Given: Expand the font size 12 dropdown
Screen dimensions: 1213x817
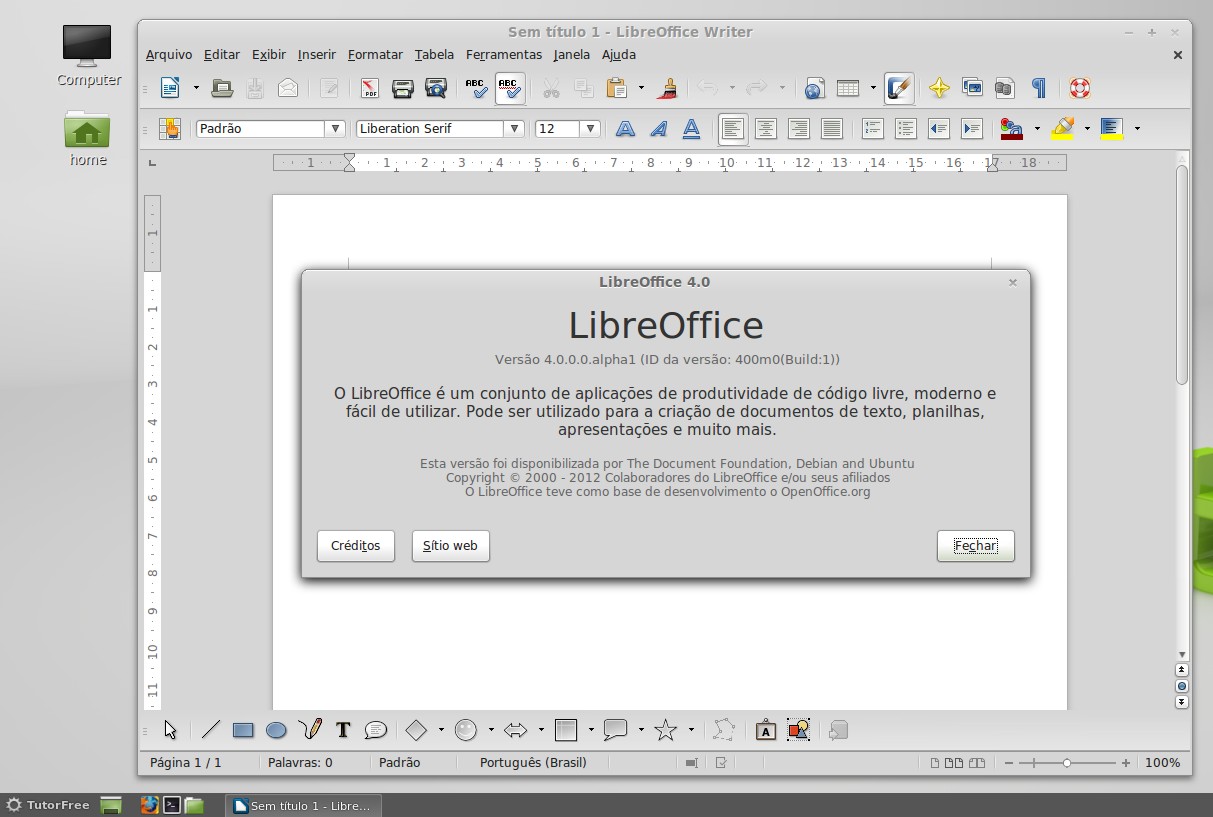Looking at the screenshot, I should click(x=590, y=129).
